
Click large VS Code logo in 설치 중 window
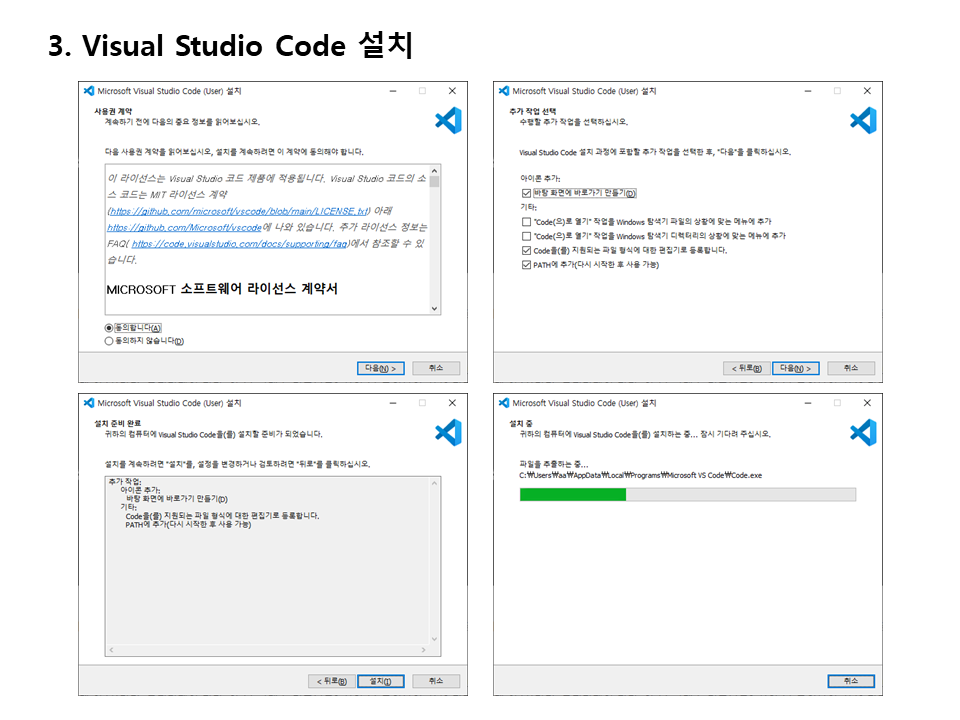pos(863,432)
